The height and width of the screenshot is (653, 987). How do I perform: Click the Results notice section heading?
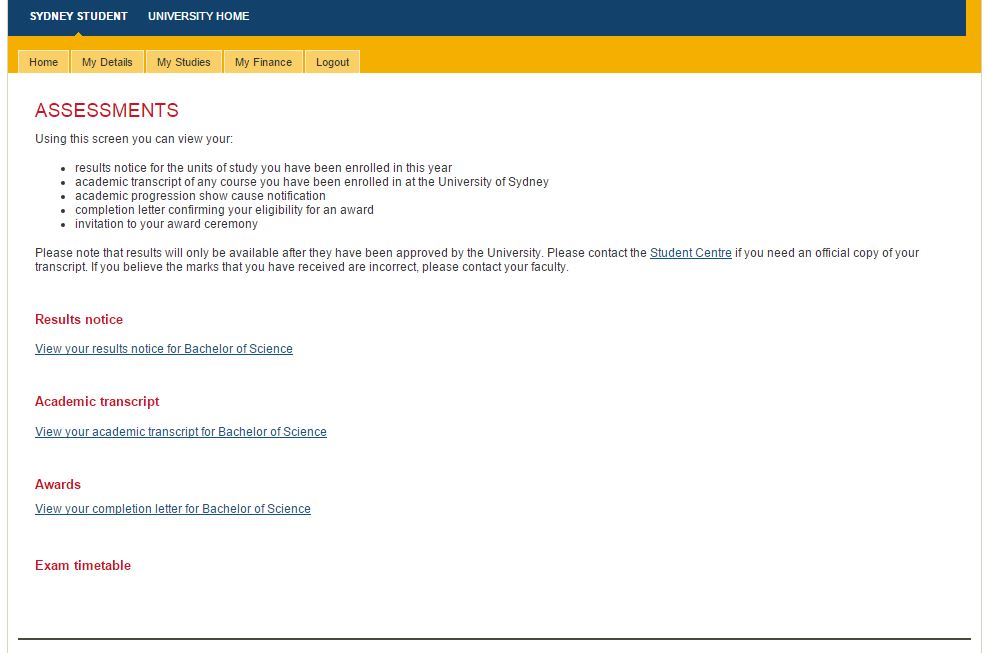click(x=79, y=320)
